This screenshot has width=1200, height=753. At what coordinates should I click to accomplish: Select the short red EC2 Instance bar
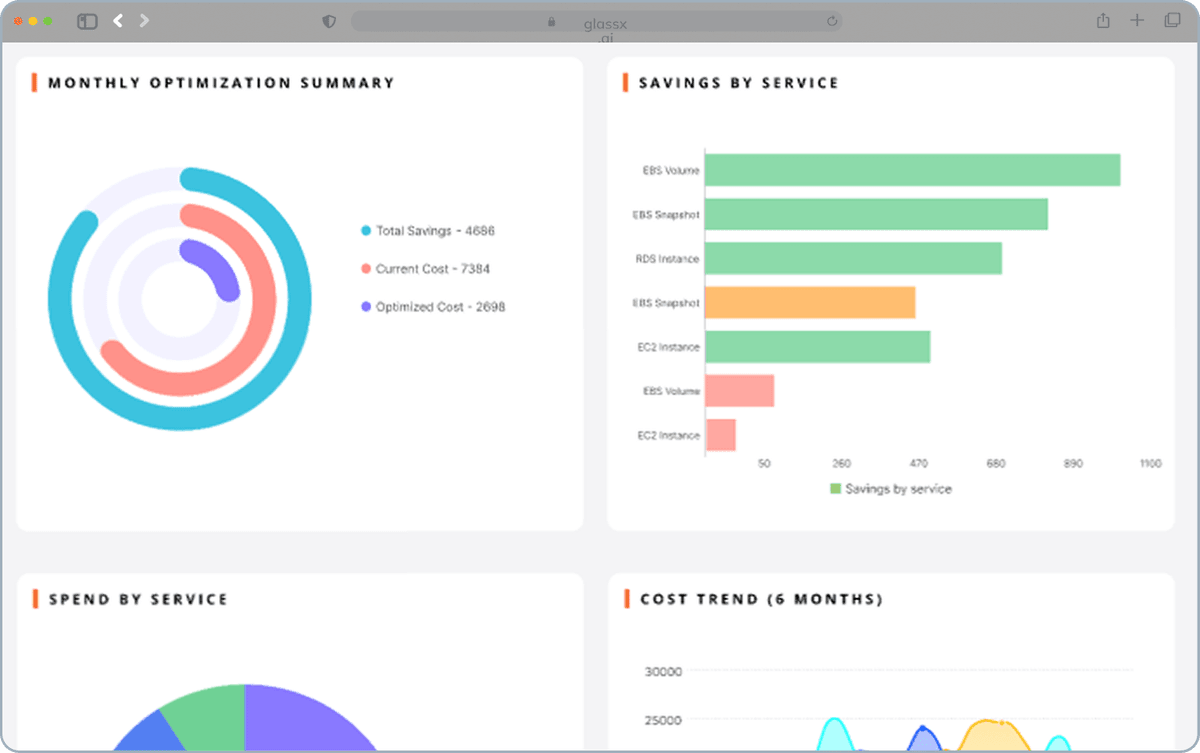click(x=720, y=435)
